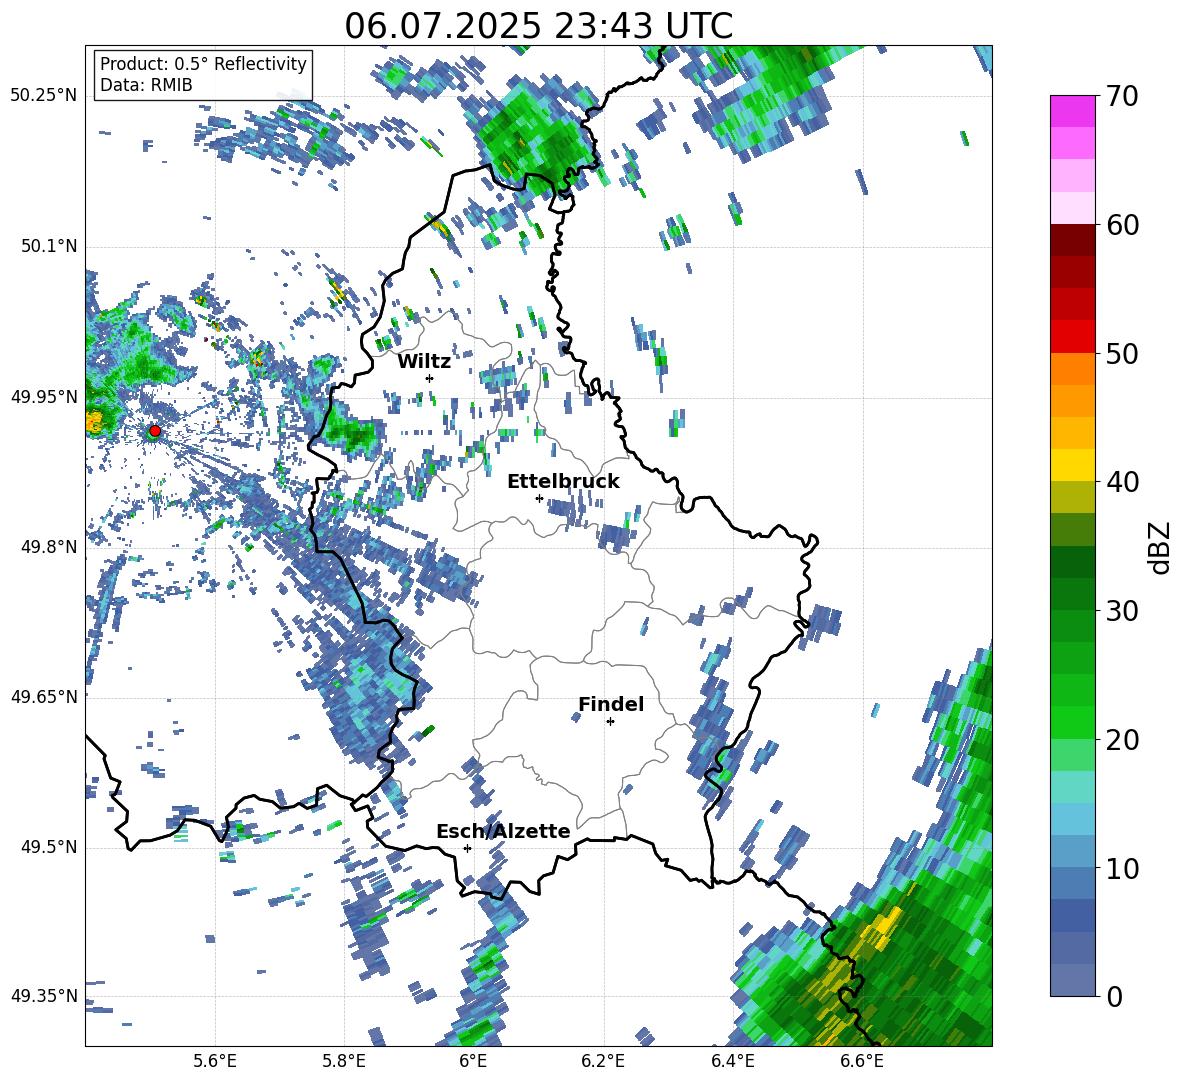Select the Ettelbruck city label
The height and width of the screenshot is (1081, 1184).
pos(563,482)
